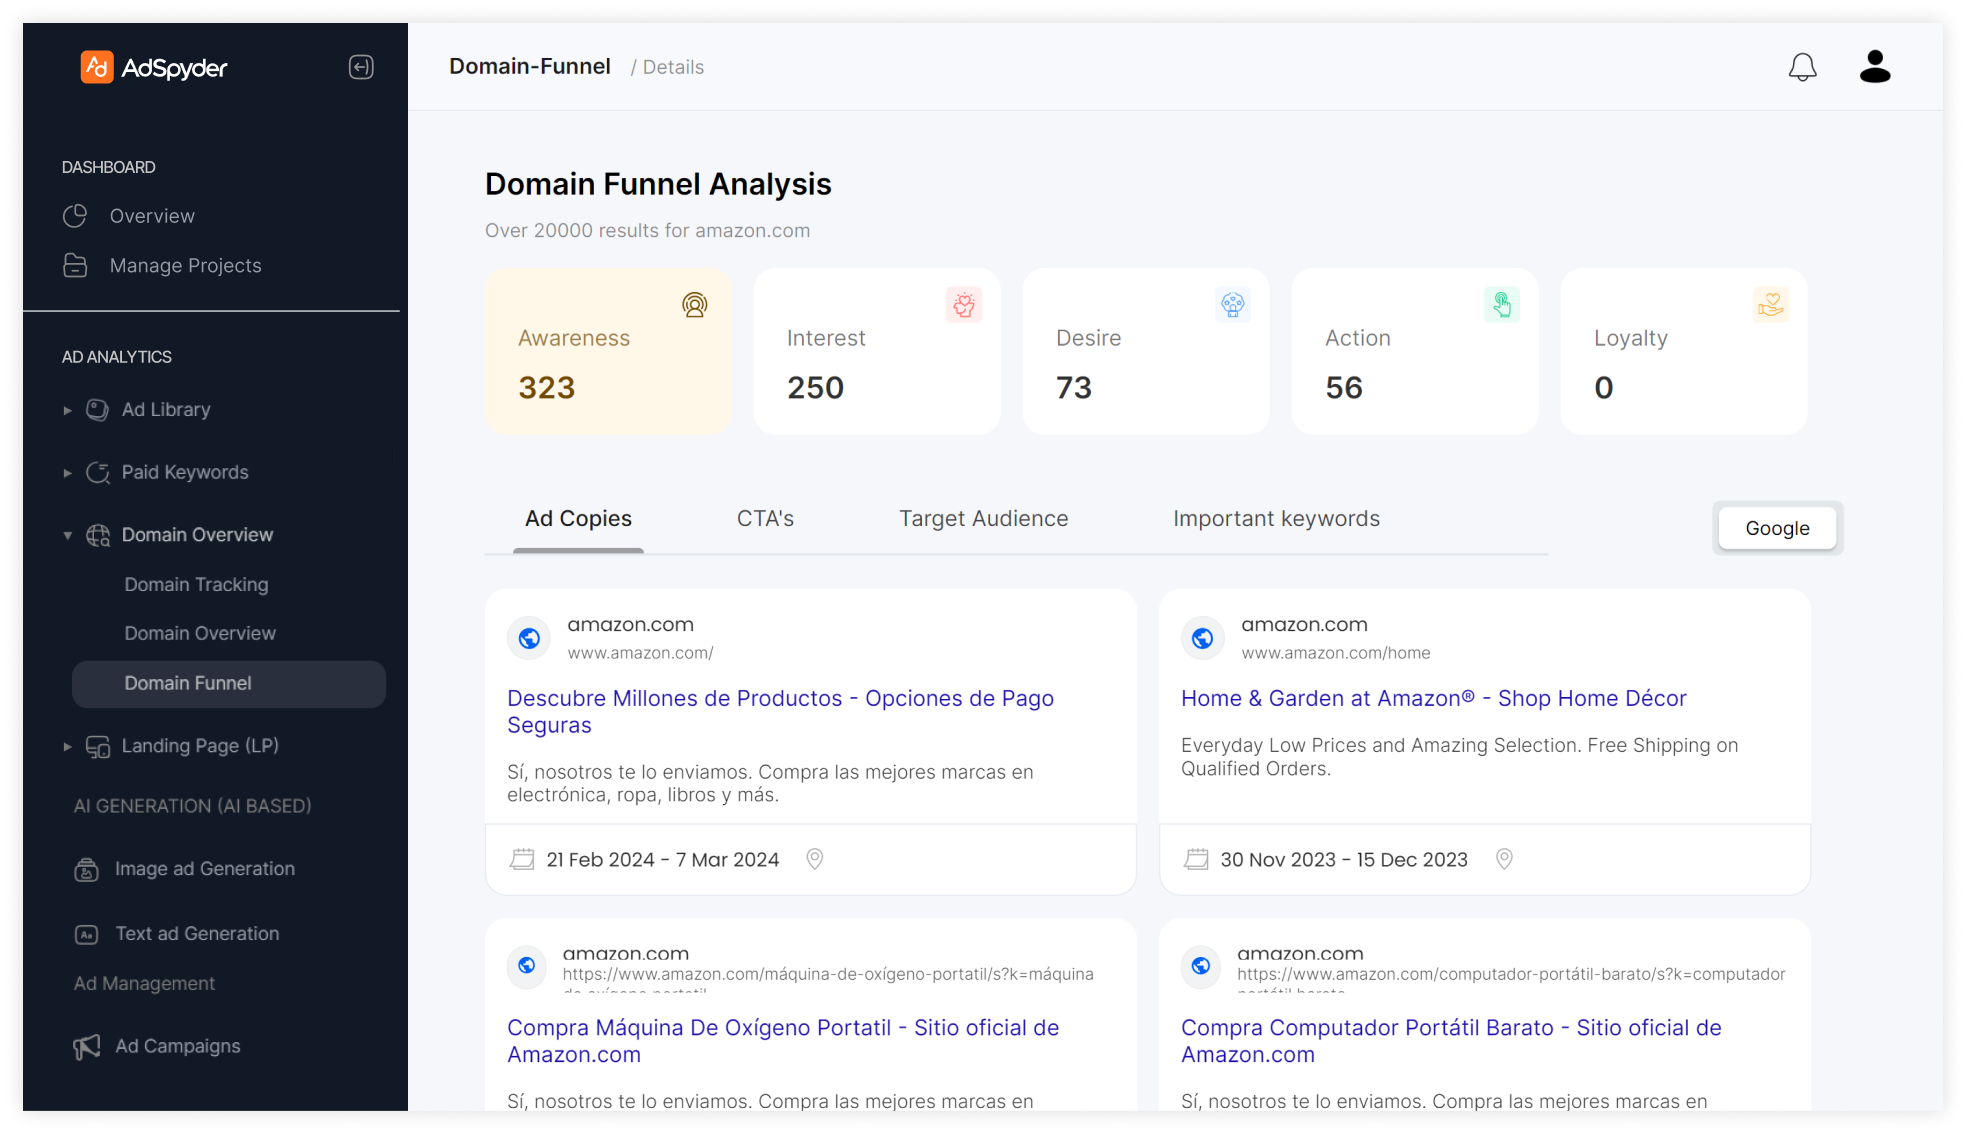
Task: Click globe icon on Máquina De Oxígeno ad
Action: 527,966
